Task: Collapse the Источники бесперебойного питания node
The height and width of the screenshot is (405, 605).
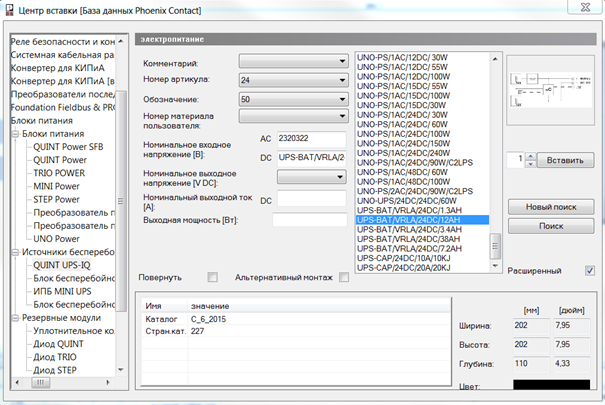Action: click(15, 252)
